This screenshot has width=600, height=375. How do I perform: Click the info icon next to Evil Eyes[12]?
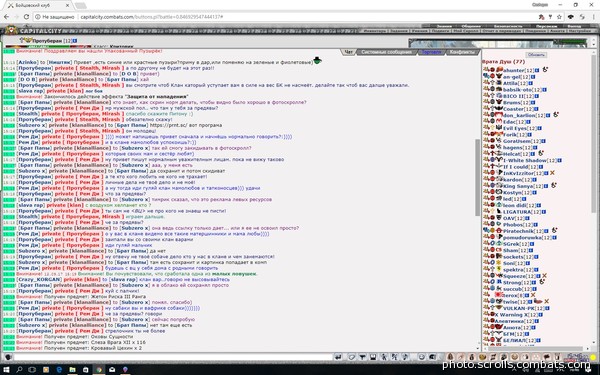click(540, 128)
